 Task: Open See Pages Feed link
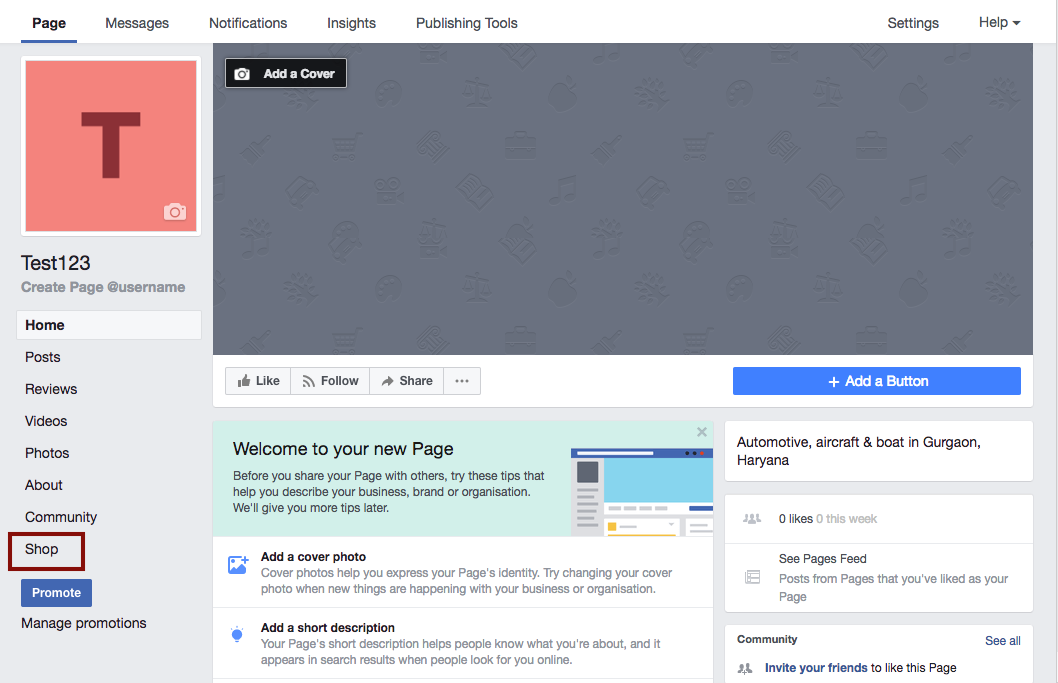(823, 559)
